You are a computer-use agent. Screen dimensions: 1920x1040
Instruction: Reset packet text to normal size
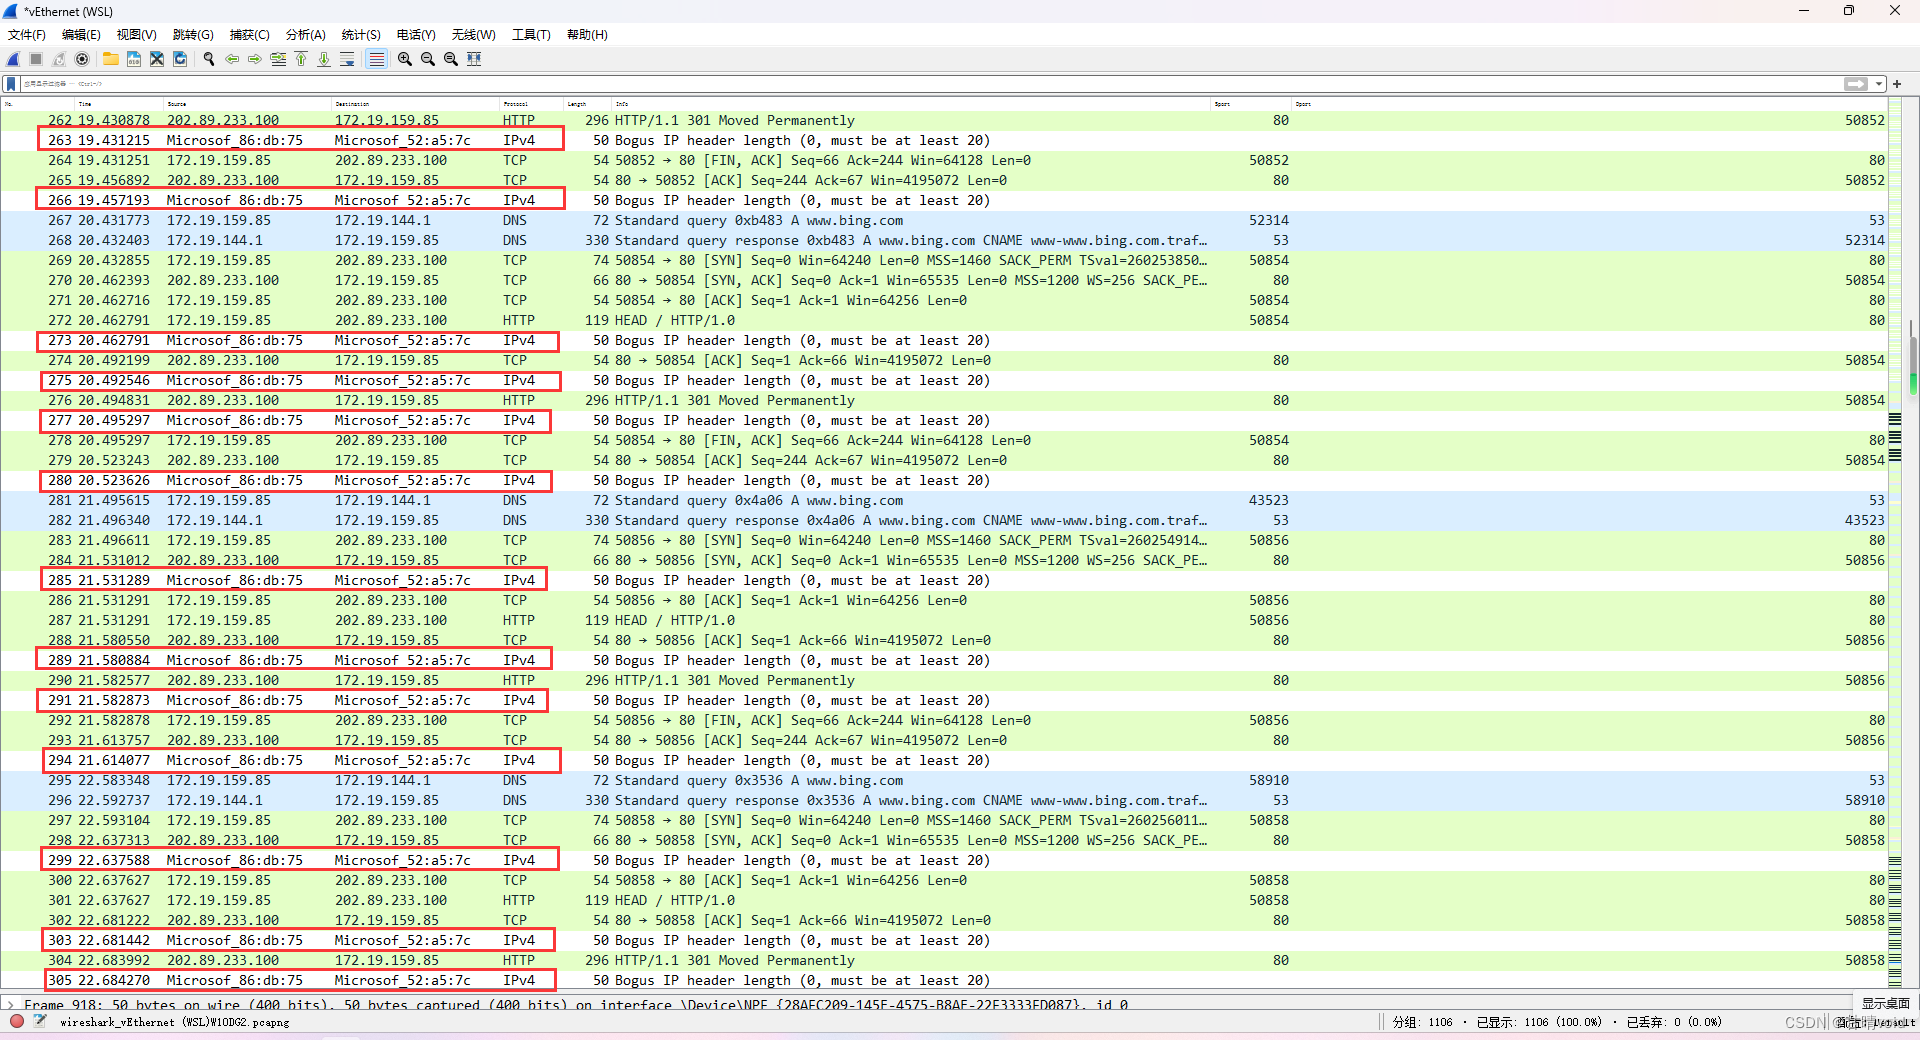451,59
